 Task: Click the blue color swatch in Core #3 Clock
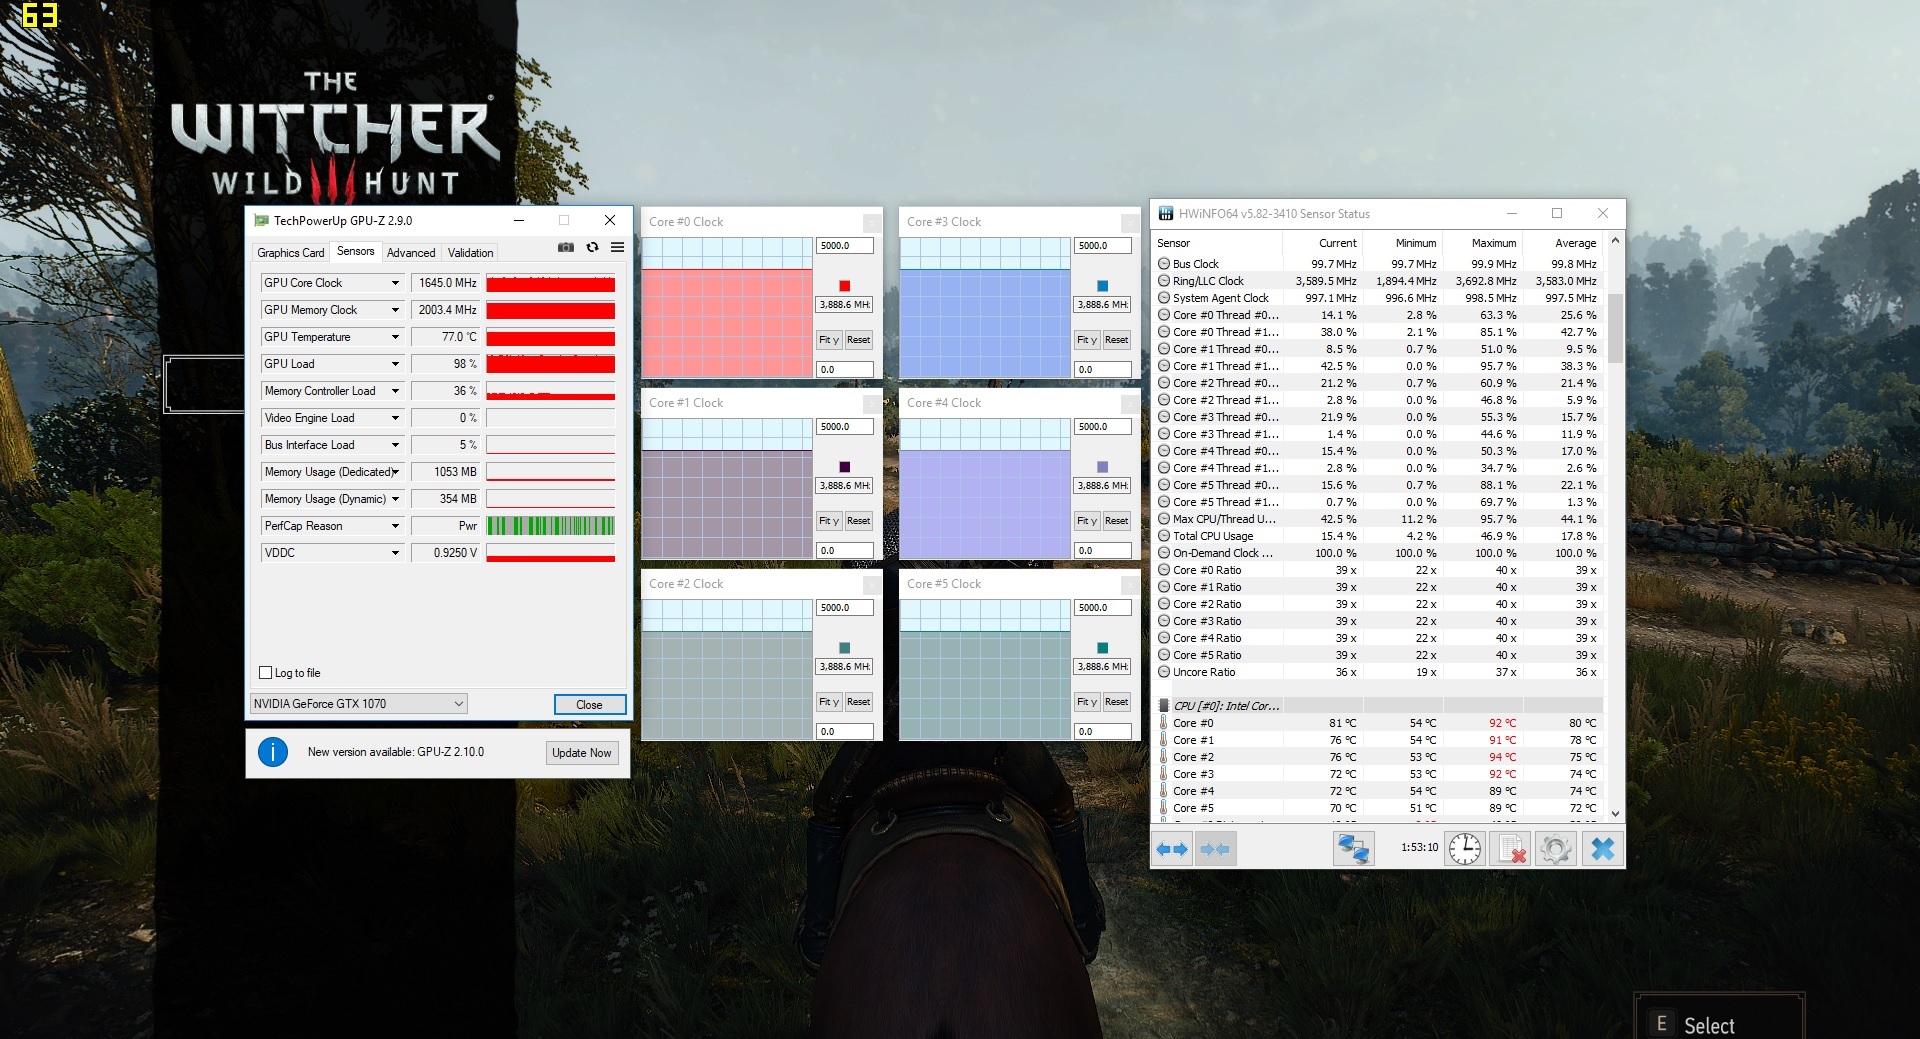(x=1103, y=286)
